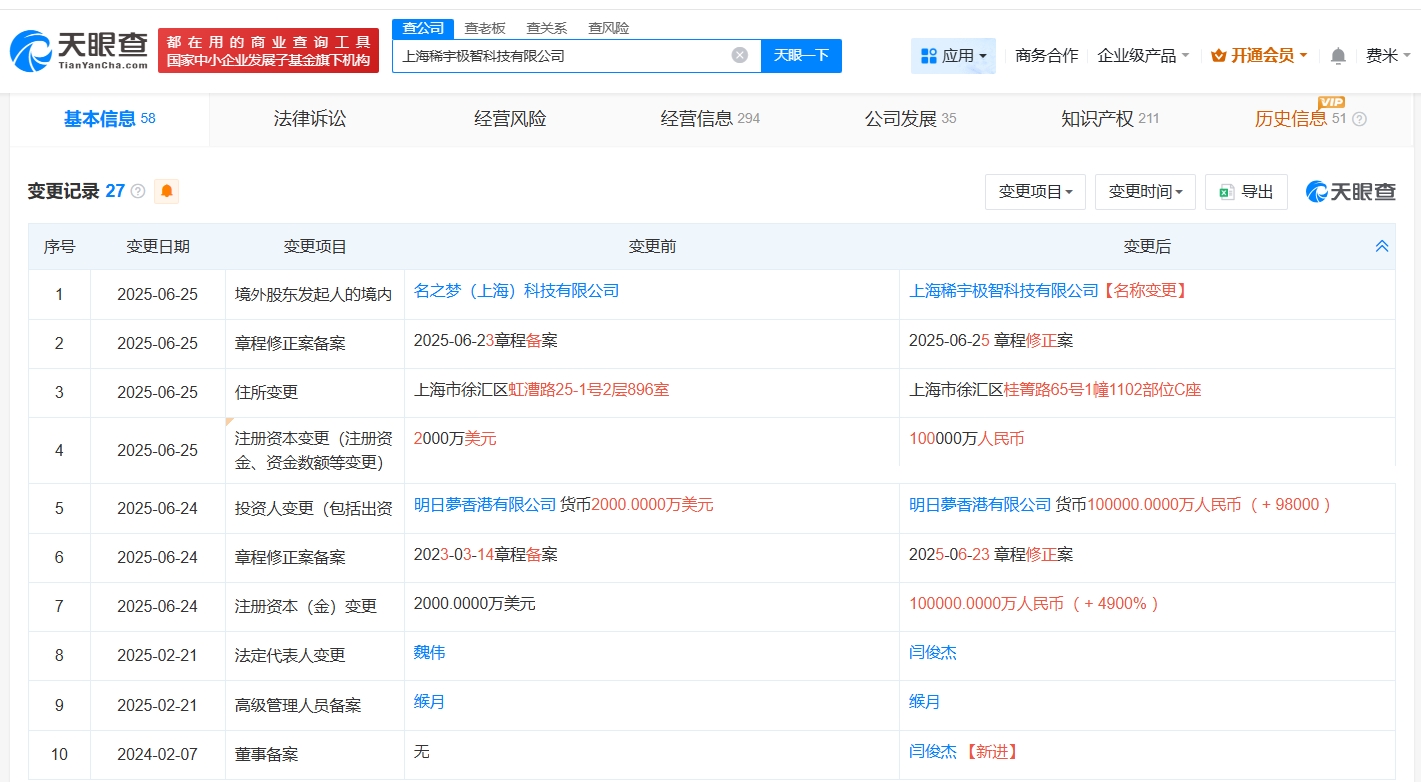Select the 查老板 search mode tab

[485, 28]
